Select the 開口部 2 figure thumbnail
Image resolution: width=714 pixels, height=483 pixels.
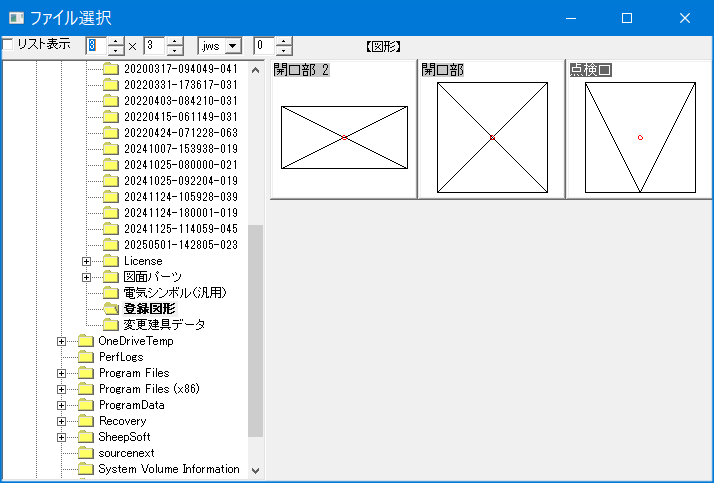tap(344, 129)
